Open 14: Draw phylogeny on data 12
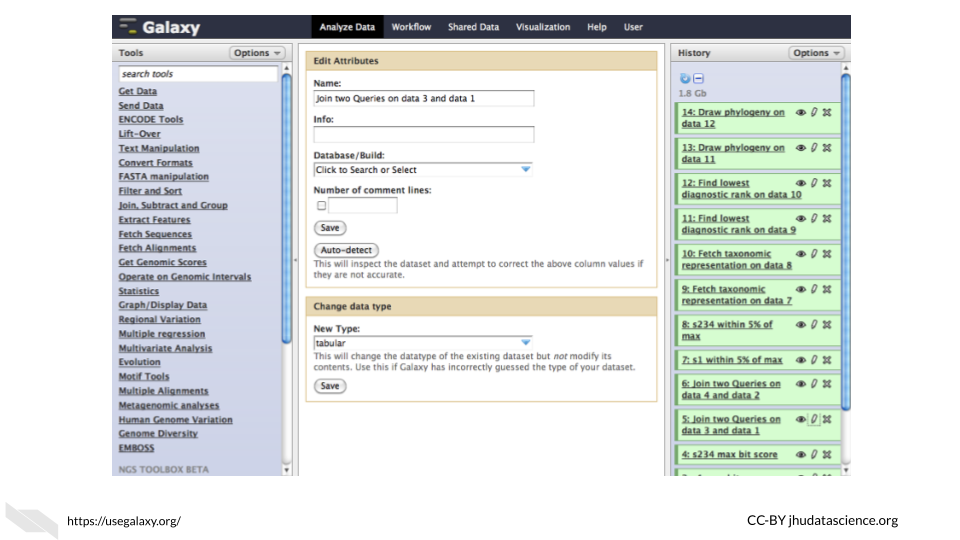The height and width of the screenshot is (540, 960). tap(733, 118)
